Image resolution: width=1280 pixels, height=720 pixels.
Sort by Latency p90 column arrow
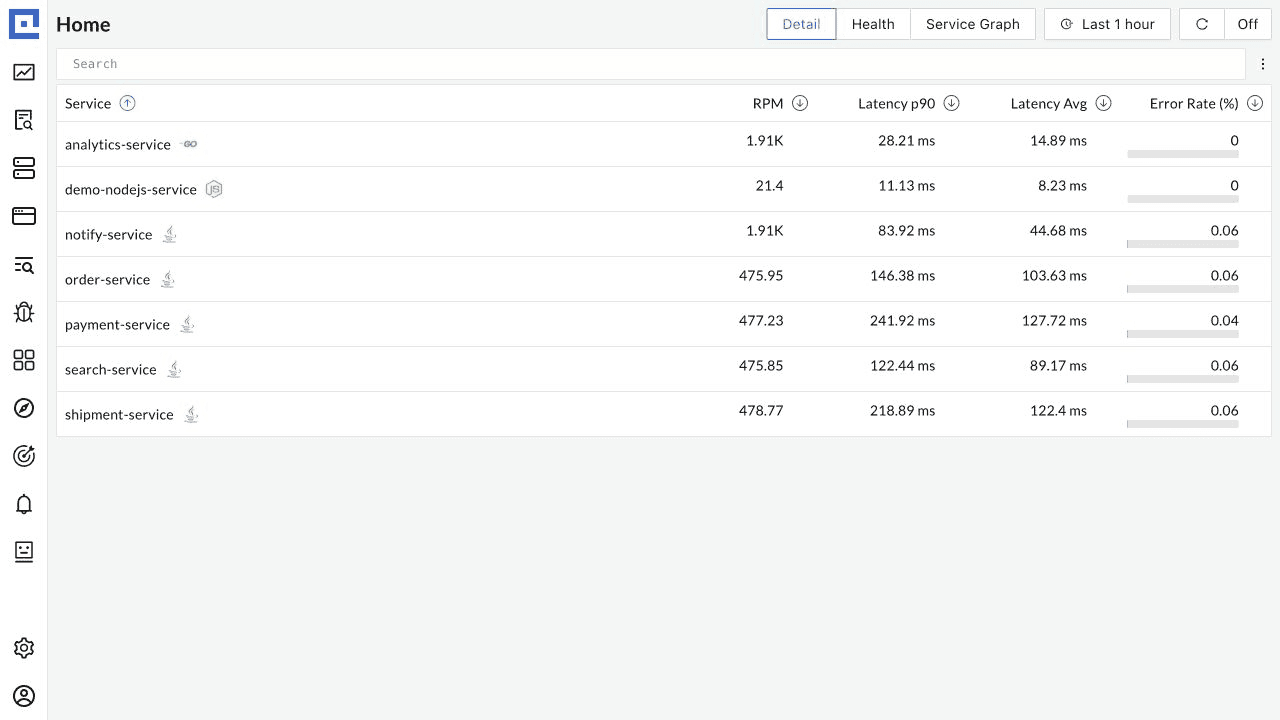pos(952,103)
